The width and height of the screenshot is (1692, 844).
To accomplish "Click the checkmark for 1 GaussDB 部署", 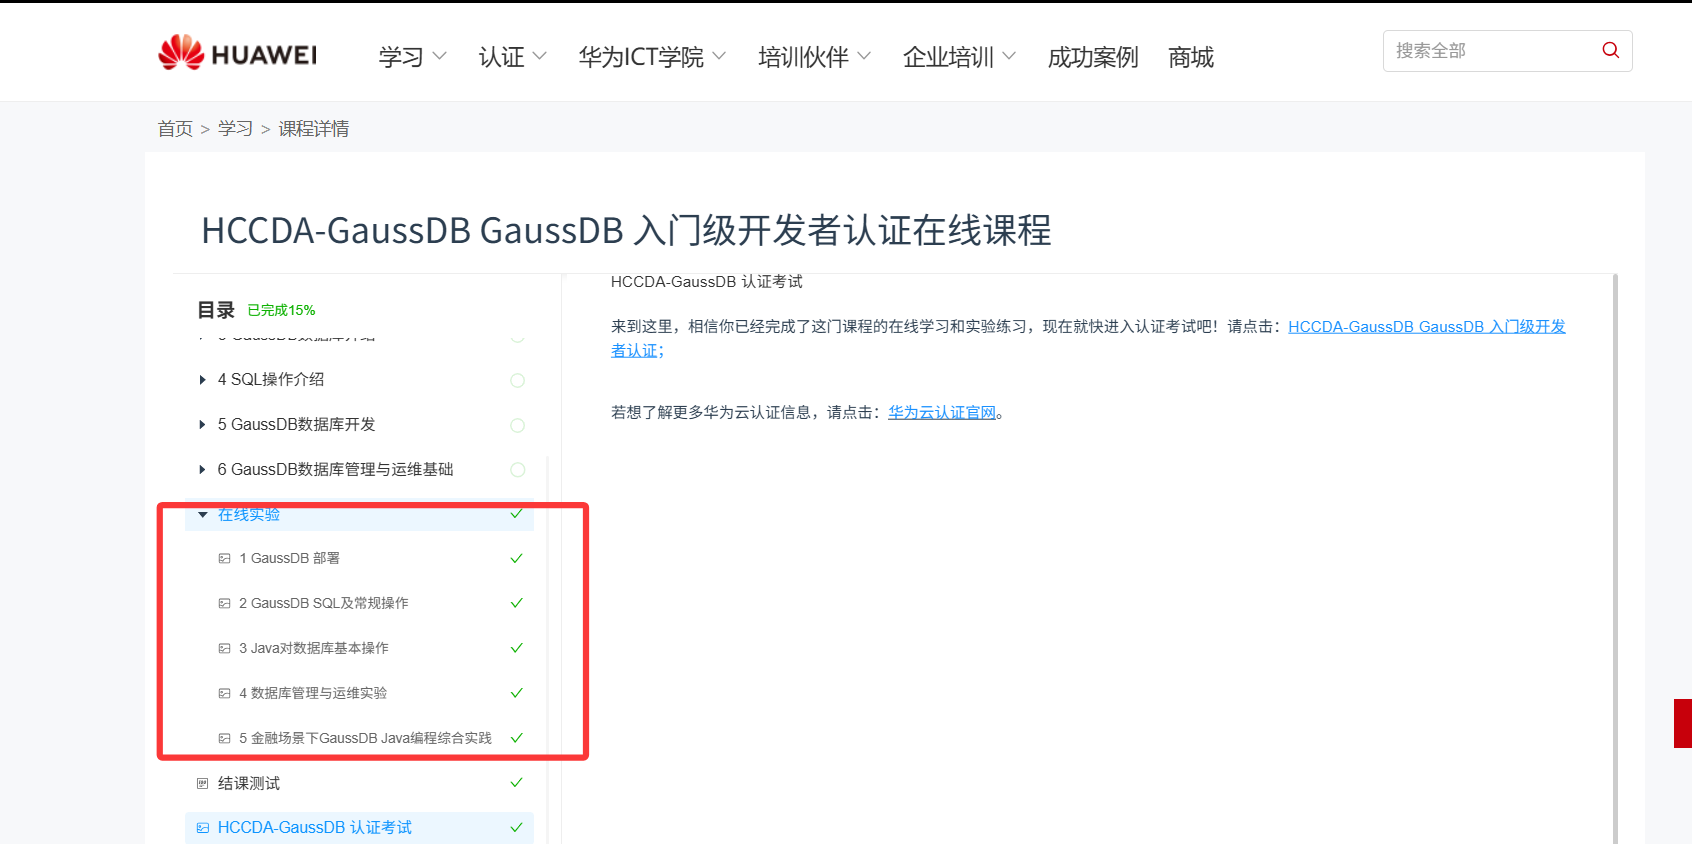I will point(517,558).
